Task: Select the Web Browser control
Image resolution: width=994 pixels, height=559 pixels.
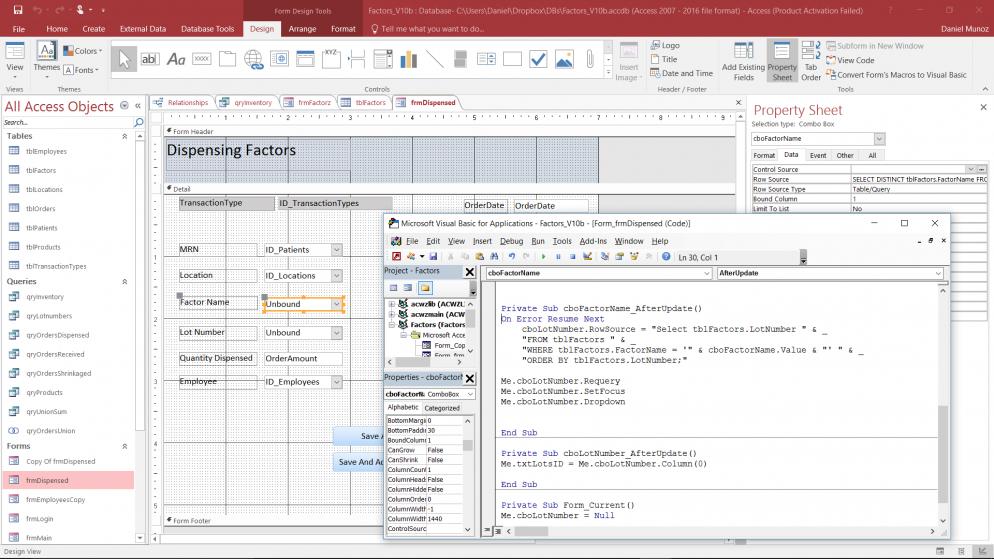Action: tap(280, 59)
